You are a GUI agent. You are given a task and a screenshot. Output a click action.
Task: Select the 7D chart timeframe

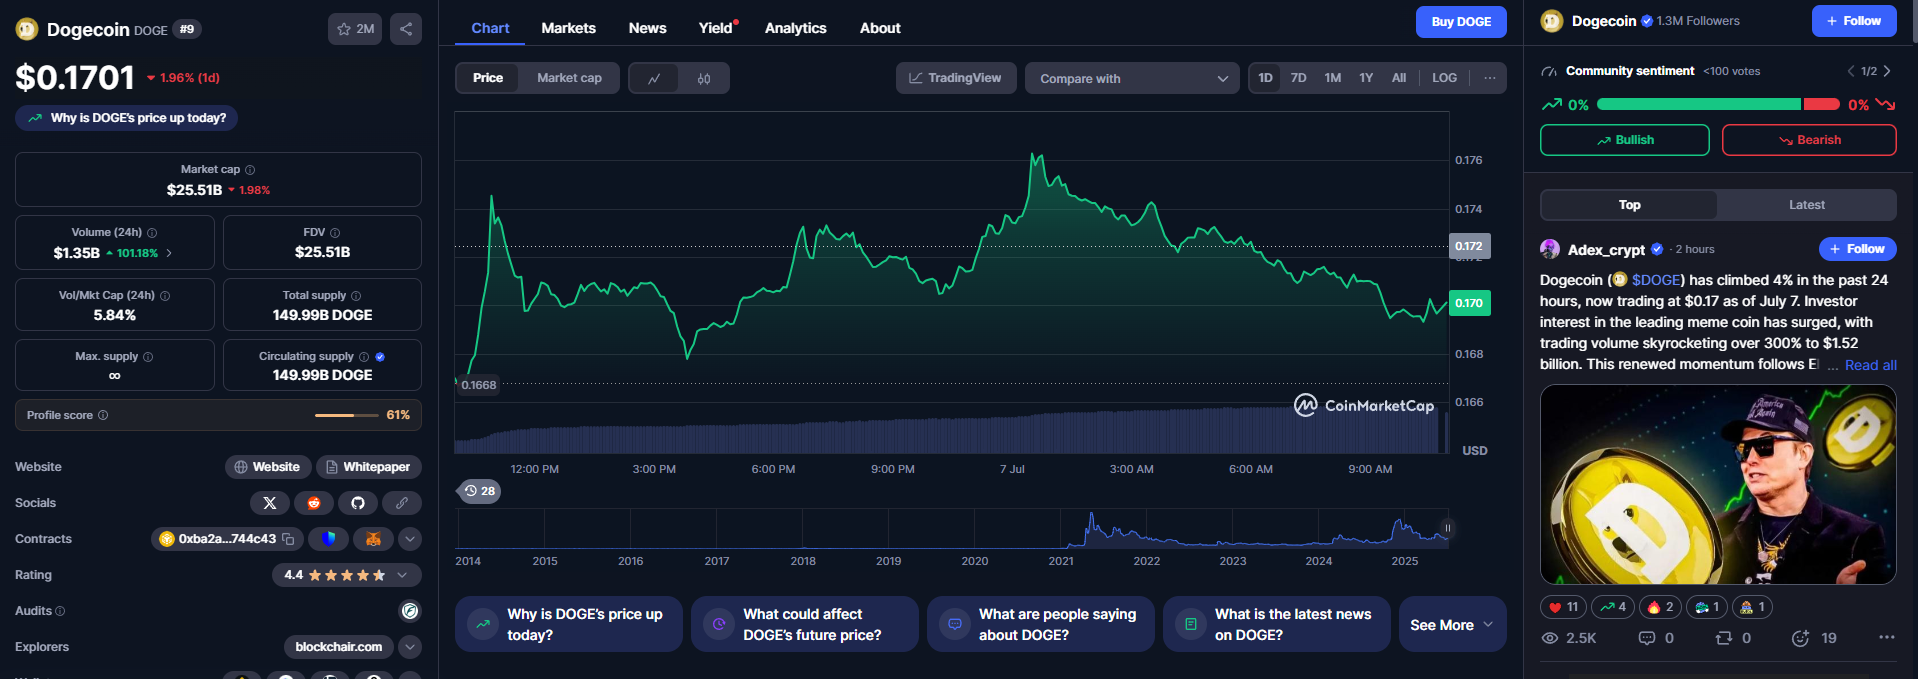[1298, 78]
